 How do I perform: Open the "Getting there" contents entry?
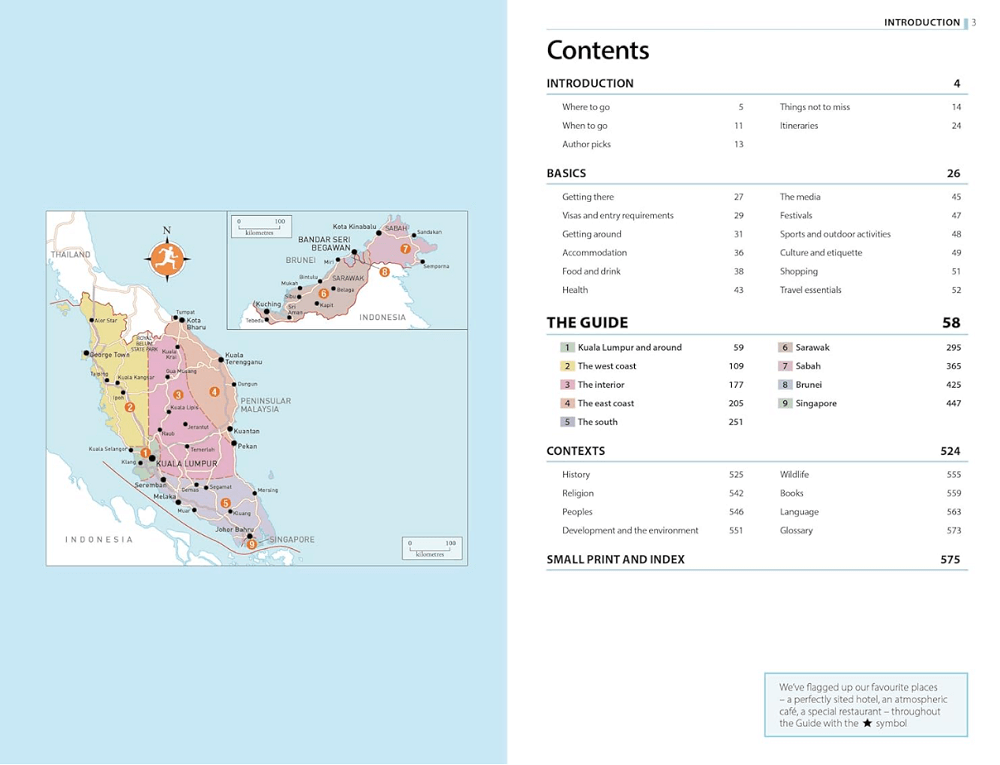pos(588,197)
